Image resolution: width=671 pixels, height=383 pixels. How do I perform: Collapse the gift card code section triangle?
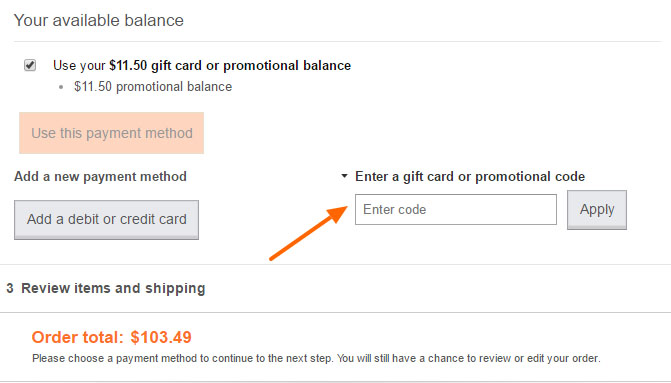tap(344, 176)
